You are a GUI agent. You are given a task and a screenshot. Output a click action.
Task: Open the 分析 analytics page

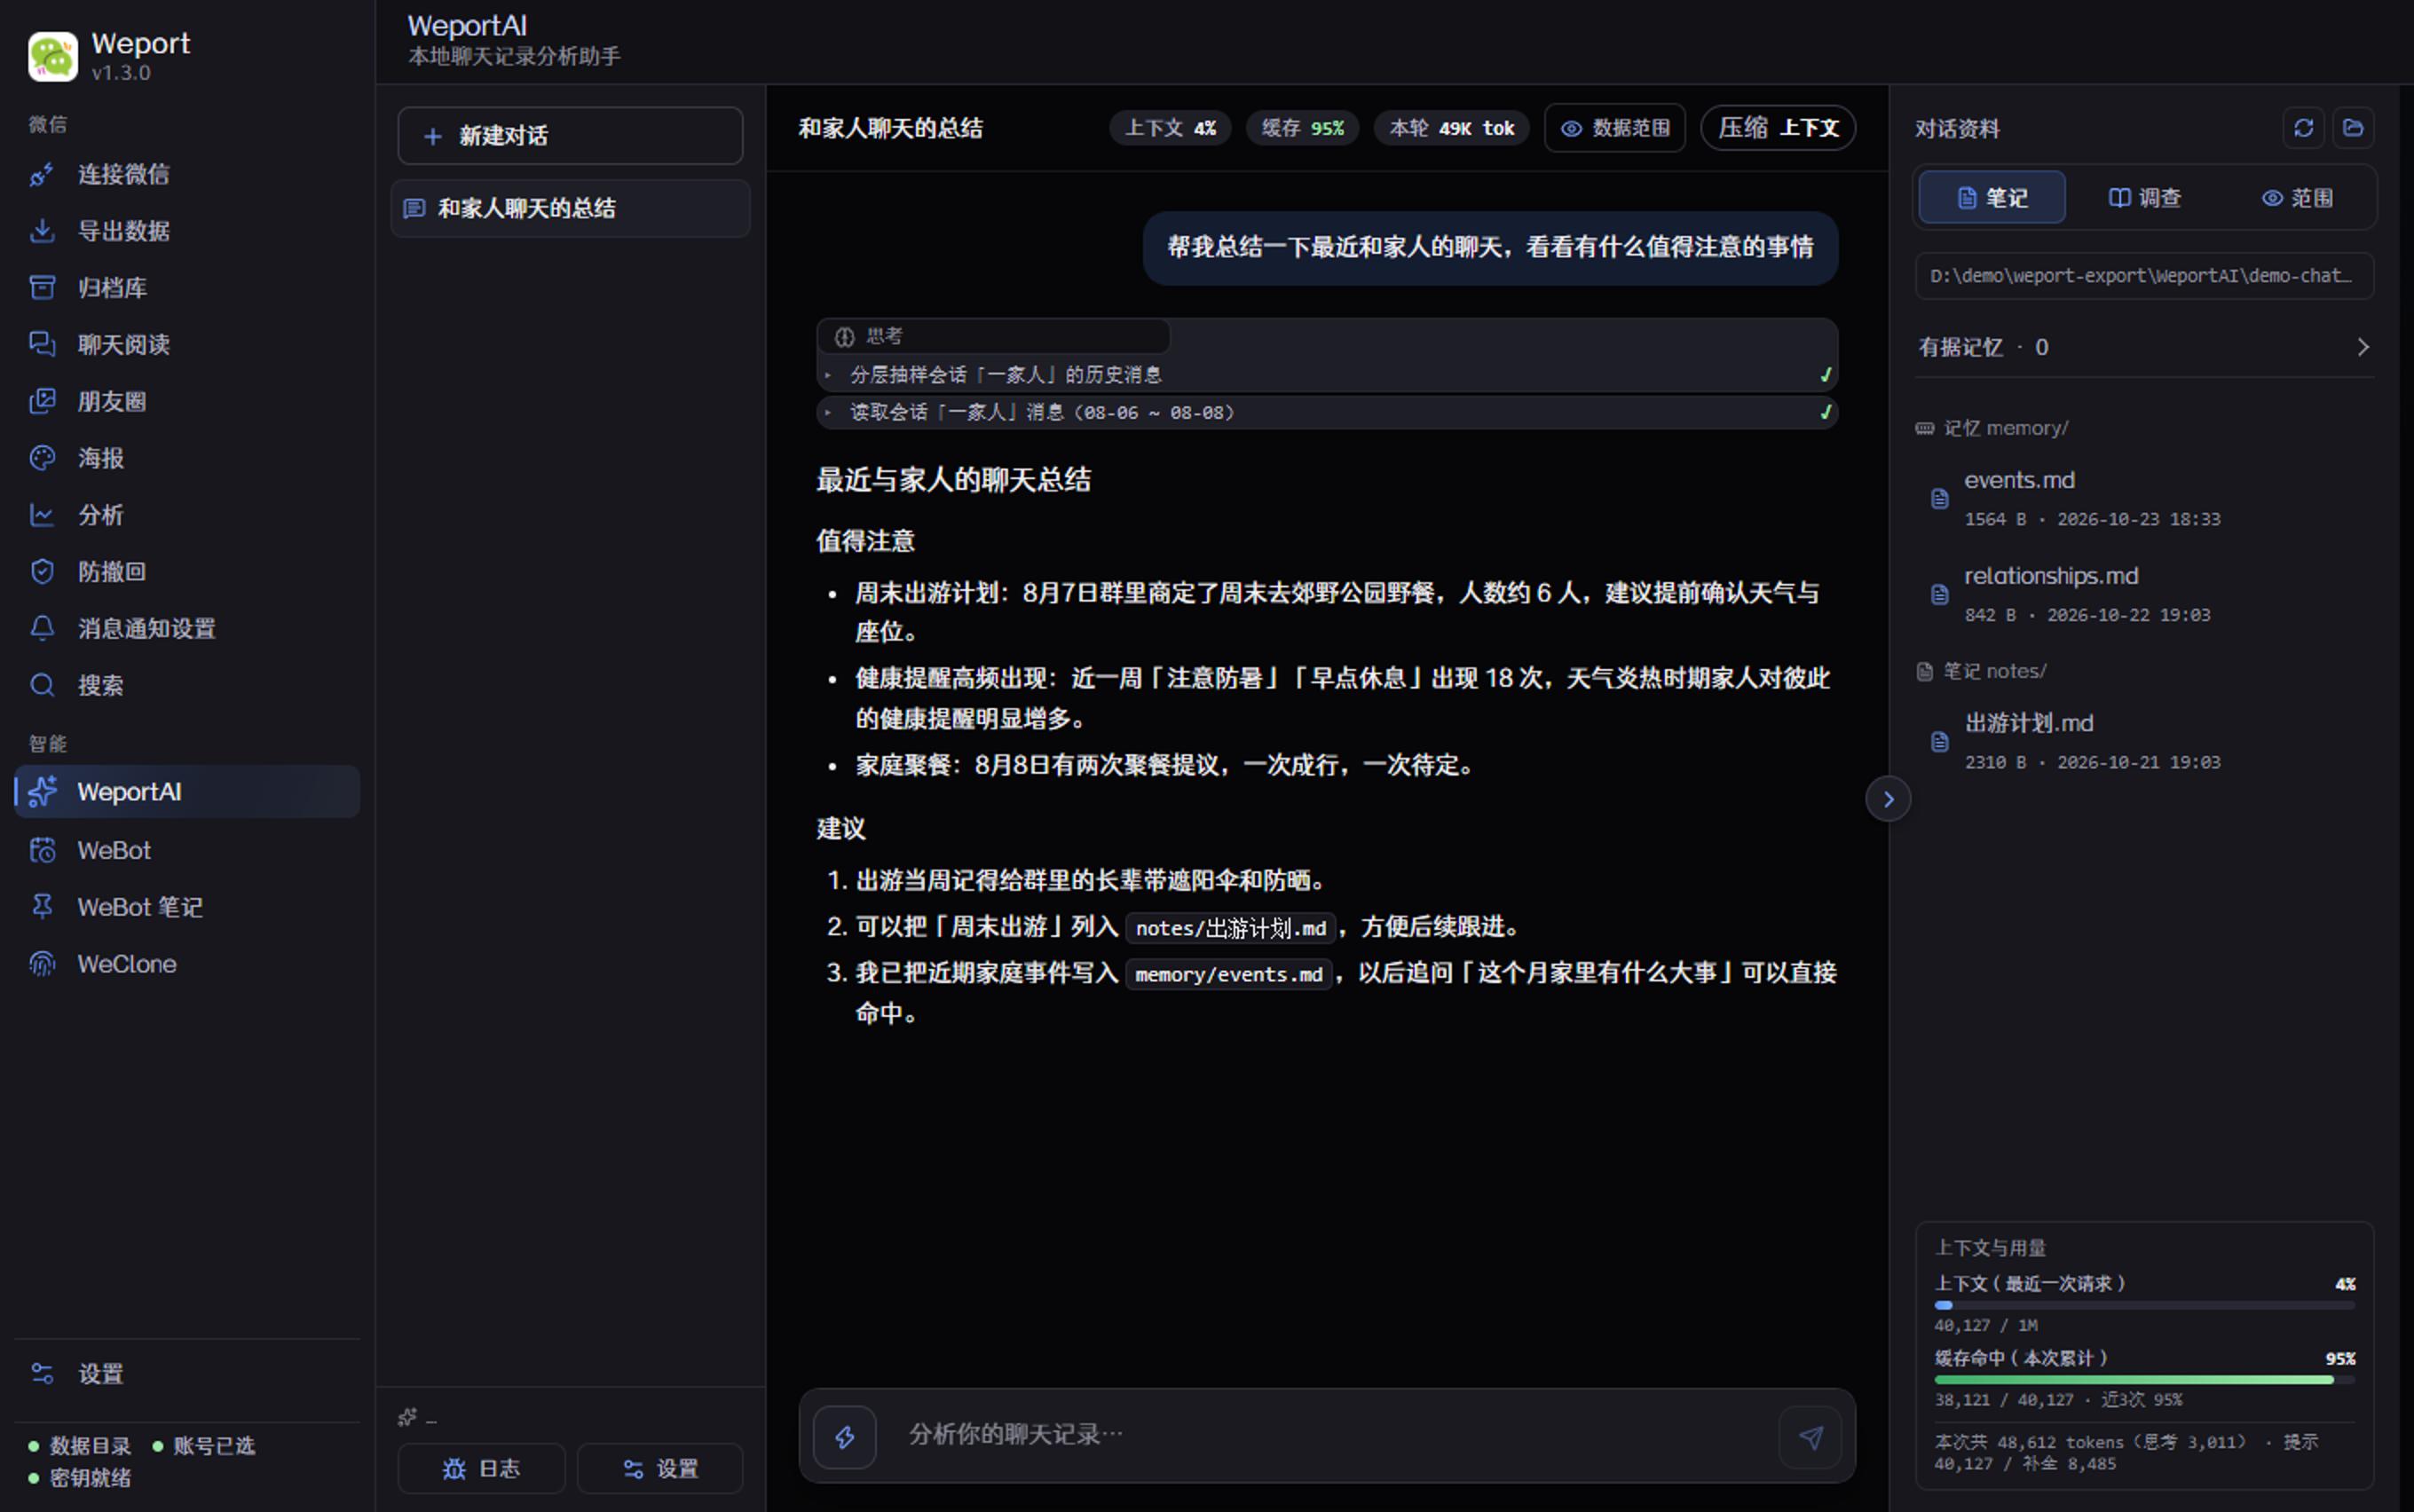click(x=187, y=515)
